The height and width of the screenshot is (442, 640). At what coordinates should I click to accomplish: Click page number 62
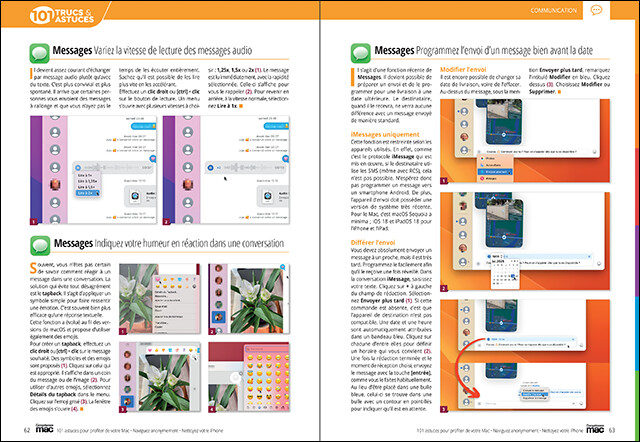pos(27,430)
